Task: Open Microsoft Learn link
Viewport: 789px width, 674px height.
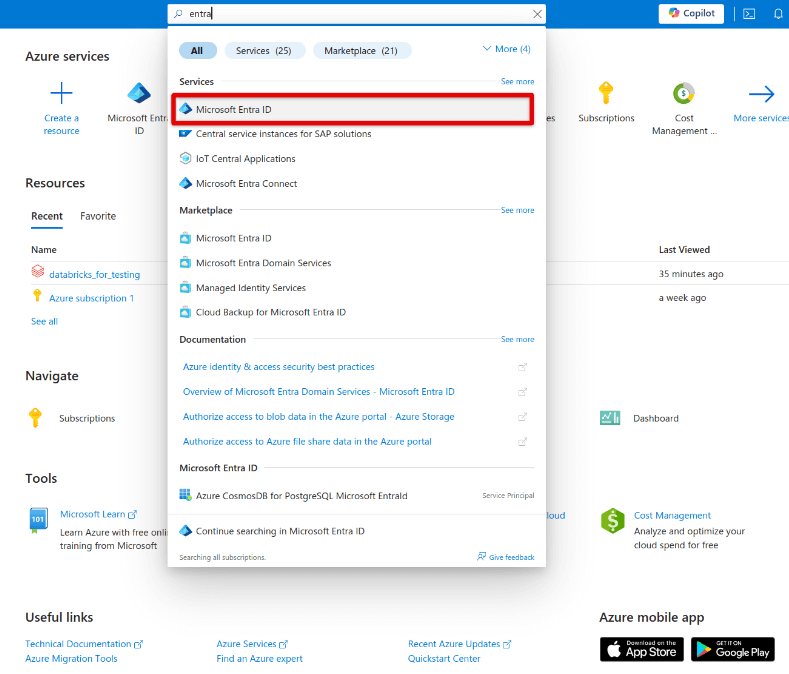Action: point(98,514)
